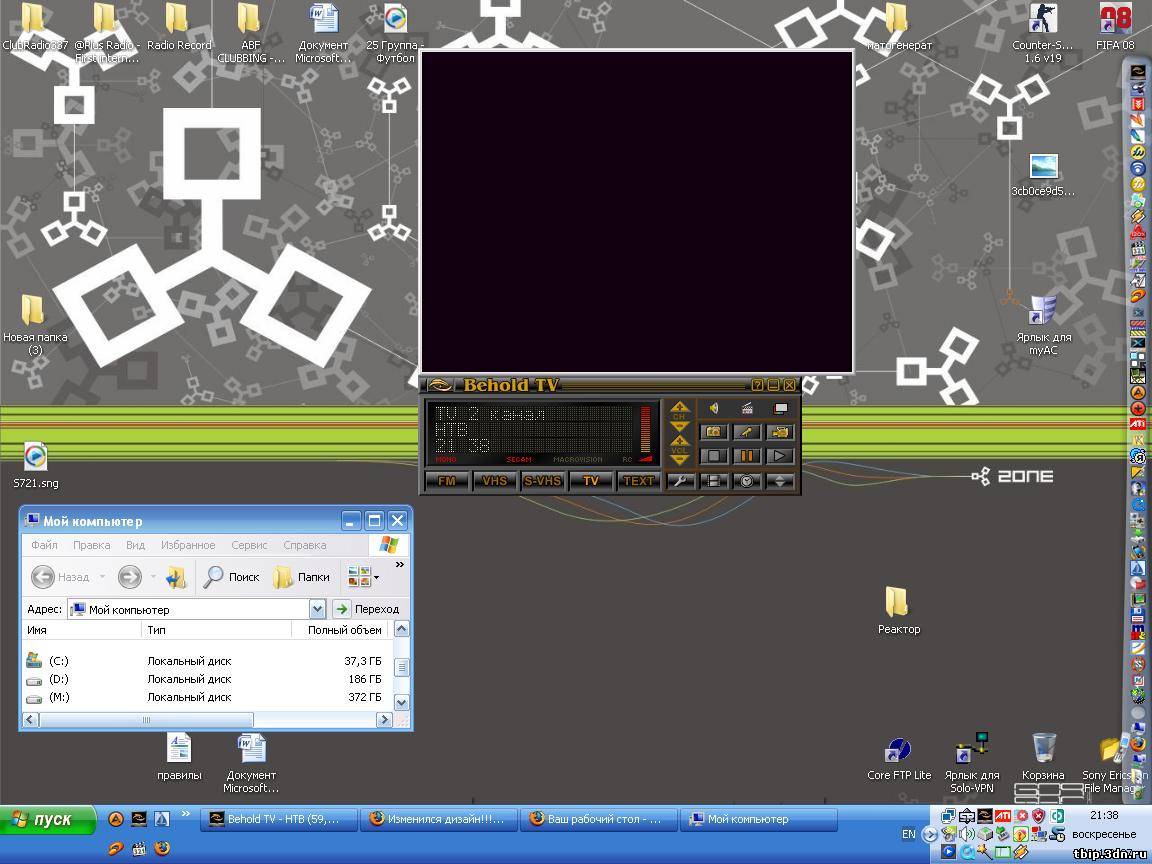This screenshot has width=1152, height=864.
Task: Click the monitor display icon in Behold TV
Action: tap(780, 408)
